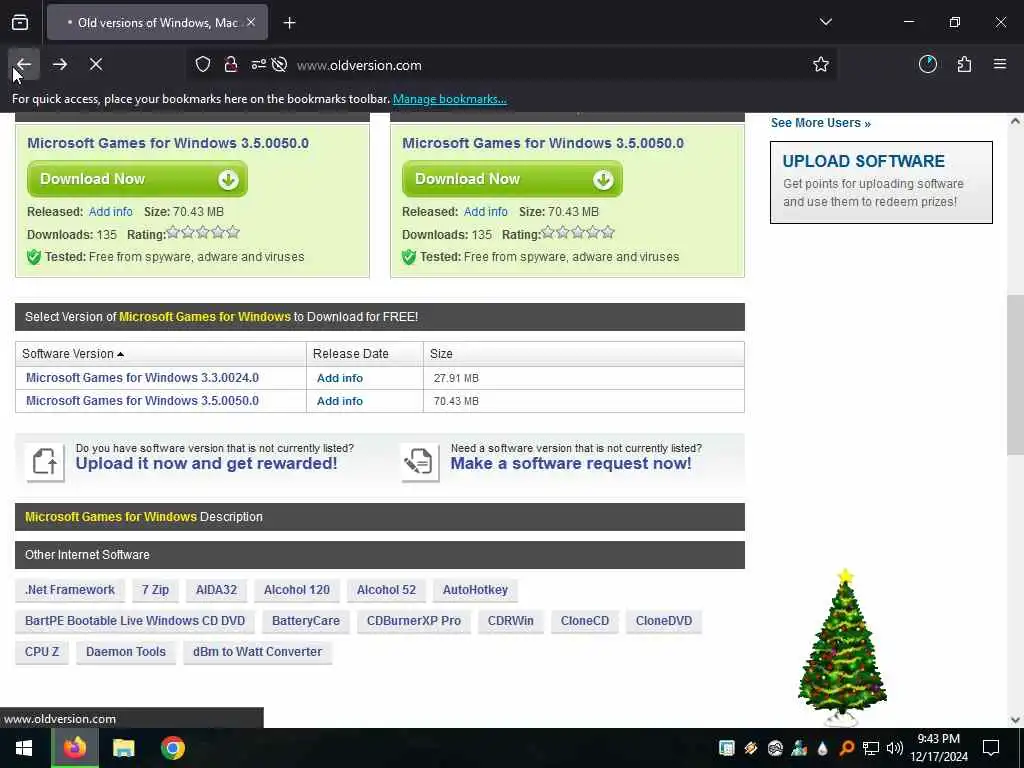Open site permissions icon in address bar
The image size is (1024, 768).
259,65
